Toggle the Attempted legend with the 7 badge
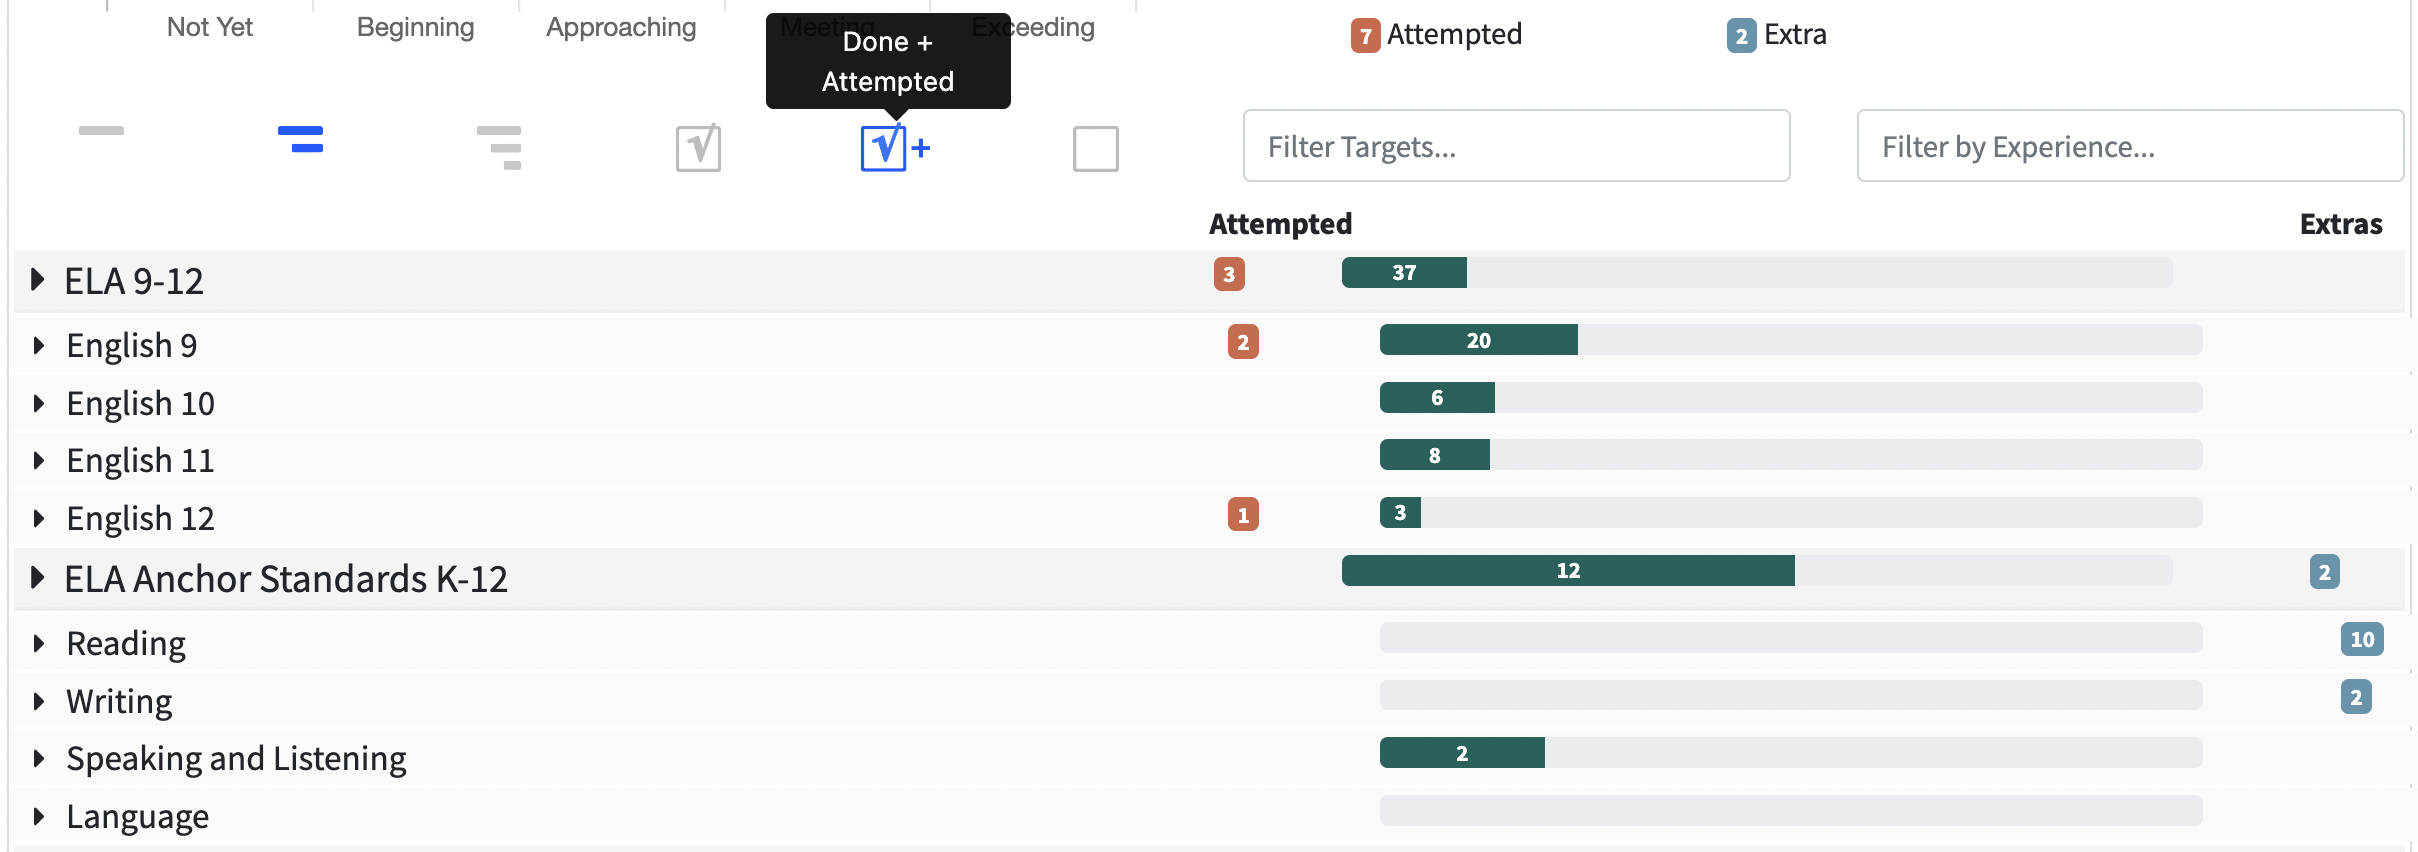Screen dimensions: 2418x852 tap(1436, 35)
